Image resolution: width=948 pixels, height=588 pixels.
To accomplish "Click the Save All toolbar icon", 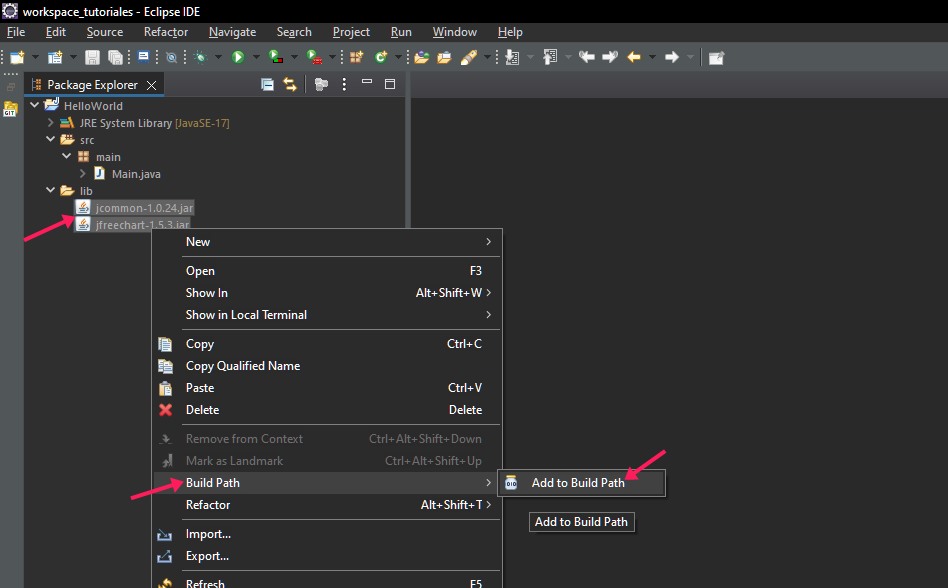I will (x=115, y=57).
